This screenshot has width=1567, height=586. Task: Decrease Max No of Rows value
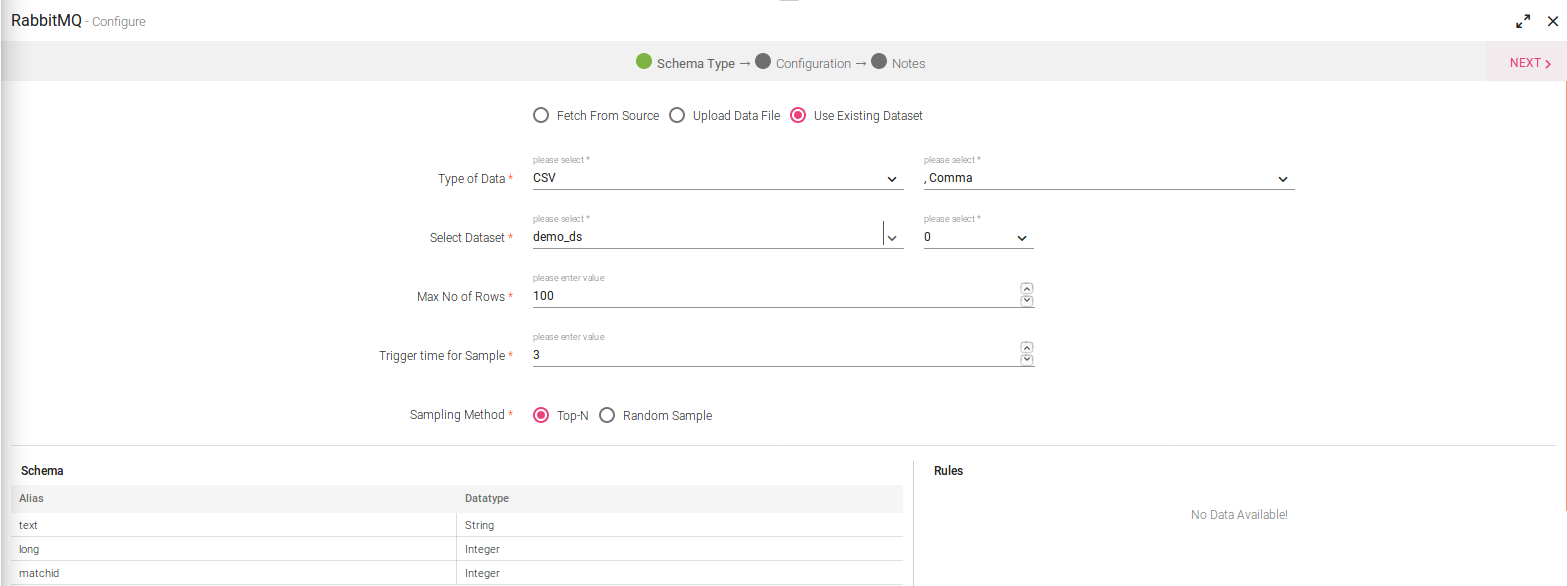[x=1026, y=301]
